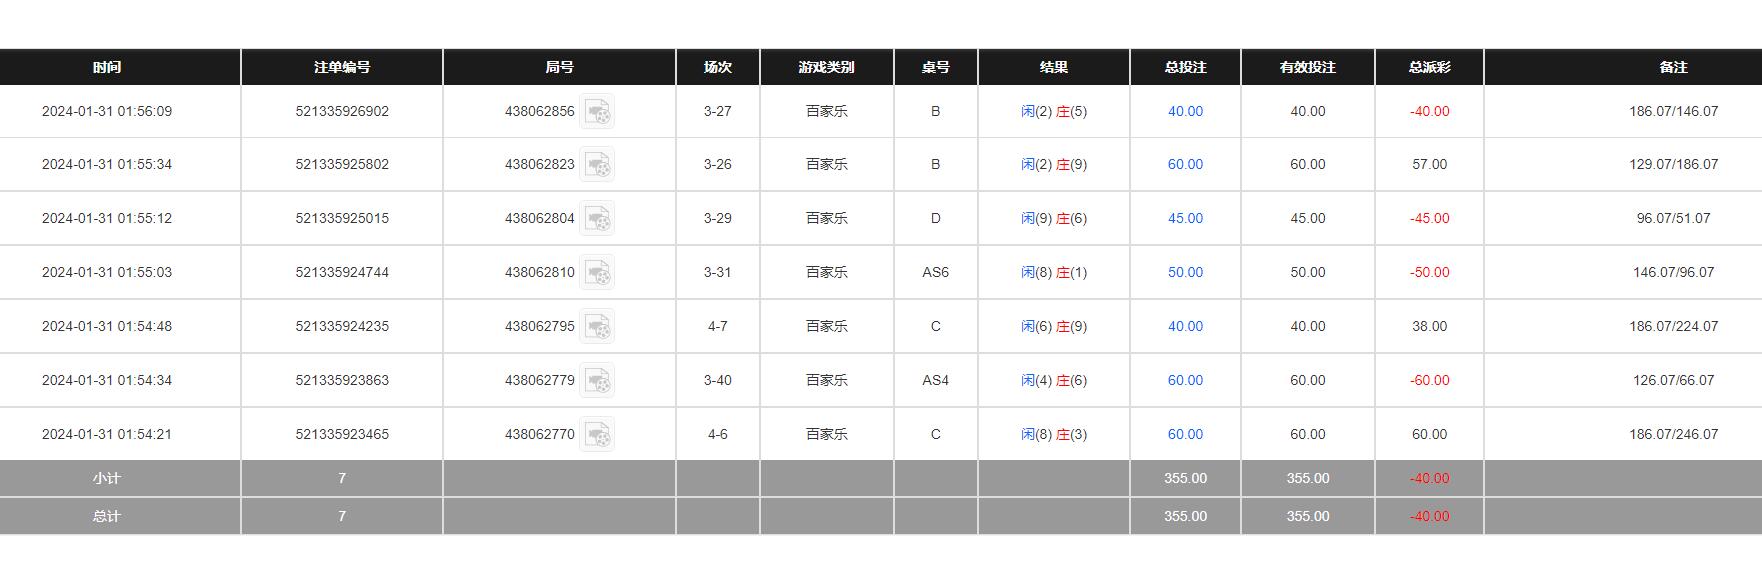Click result 闲(2) 庄(9) link
Viewport: 1762px width, 585px height.
tap(1053, 164)
